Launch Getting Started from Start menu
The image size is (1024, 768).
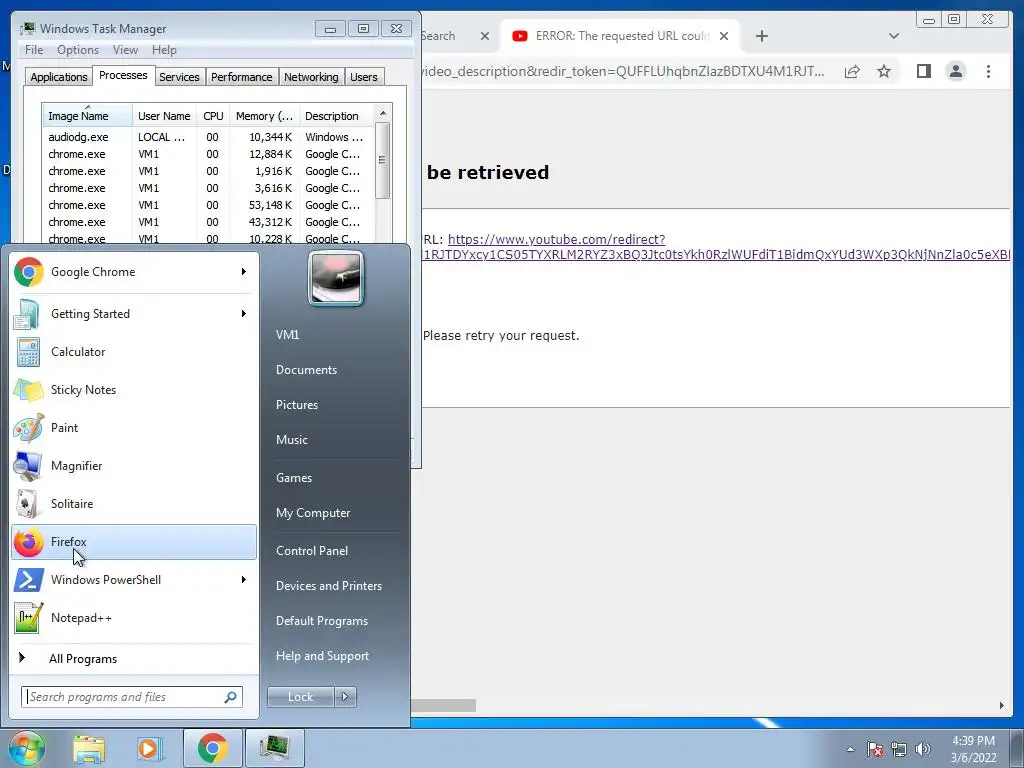tap(134, 313)
